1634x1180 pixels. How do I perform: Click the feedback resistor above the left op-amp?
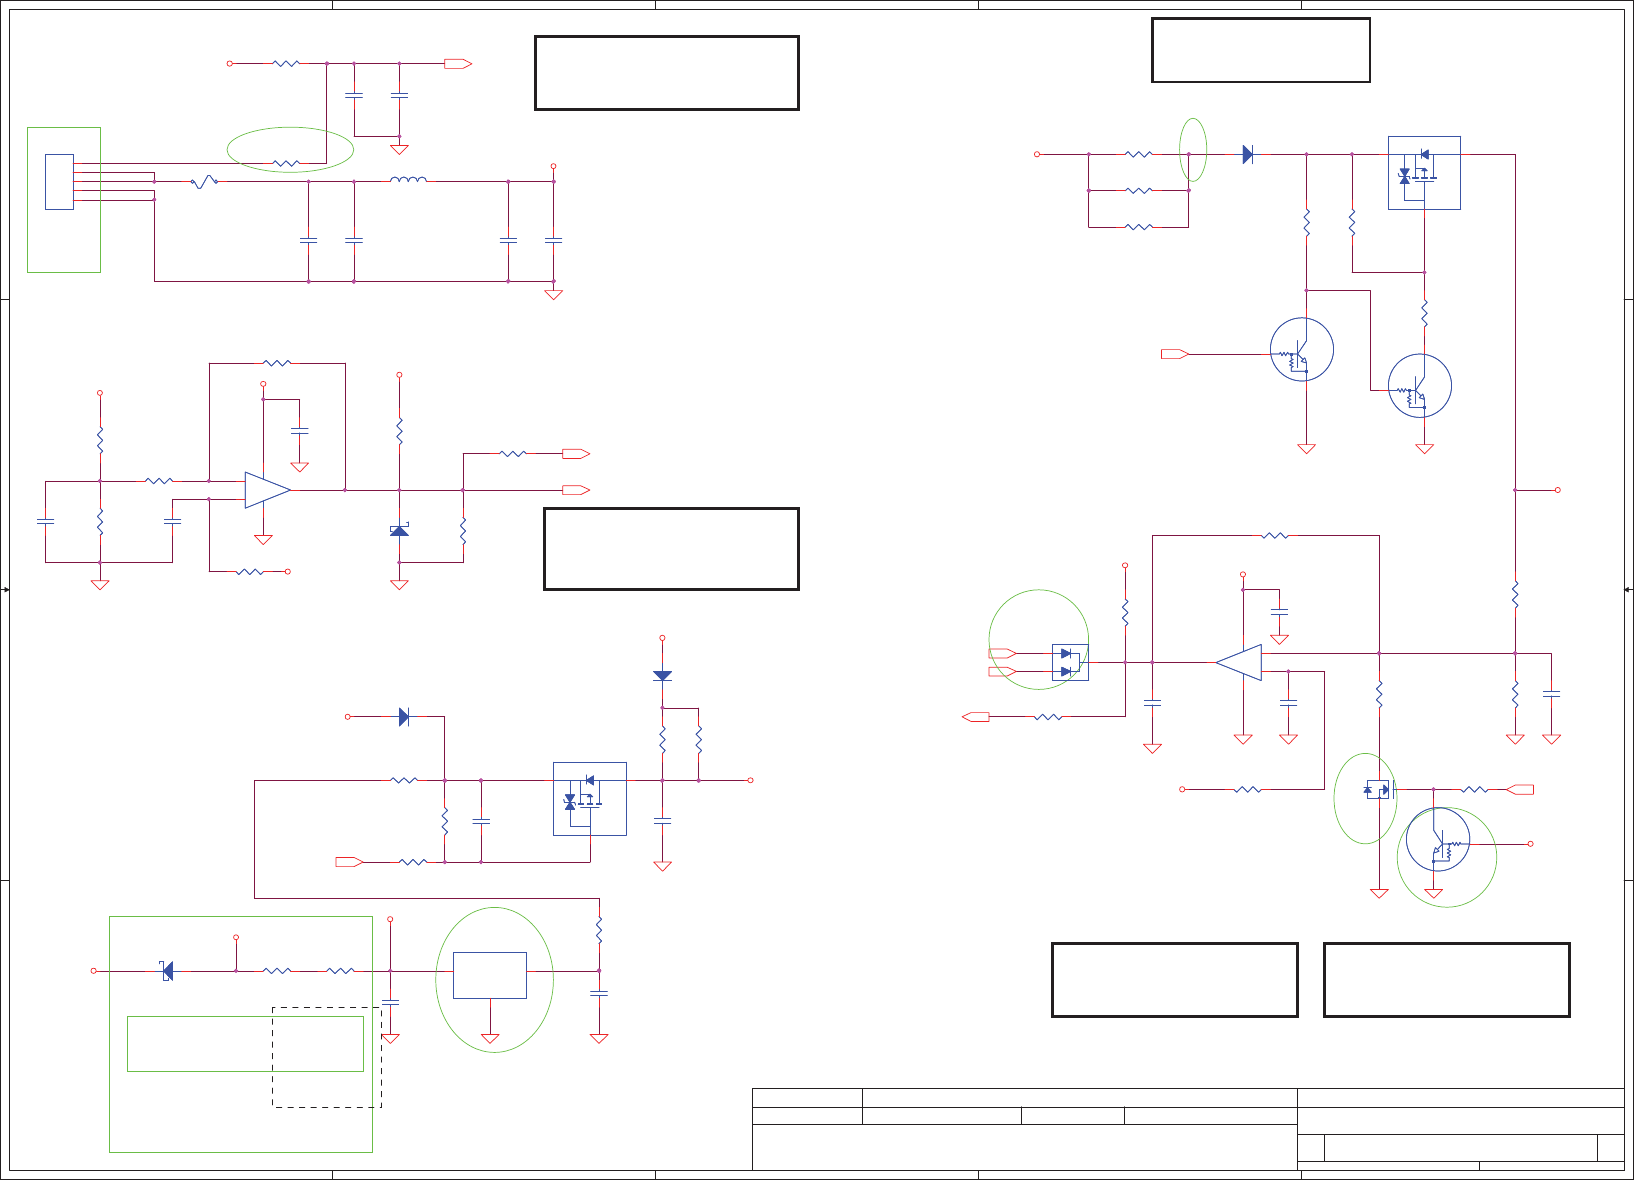coord(277,363)
